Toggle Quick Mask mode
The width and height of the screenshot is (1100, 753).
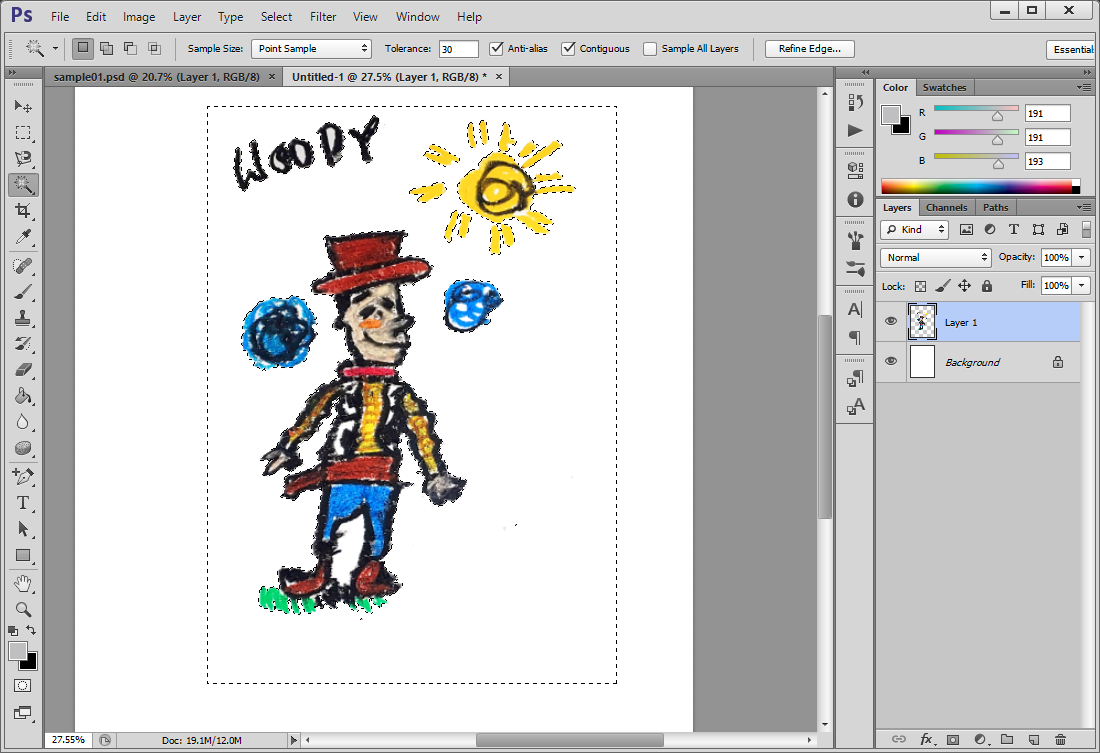(22, 686)
